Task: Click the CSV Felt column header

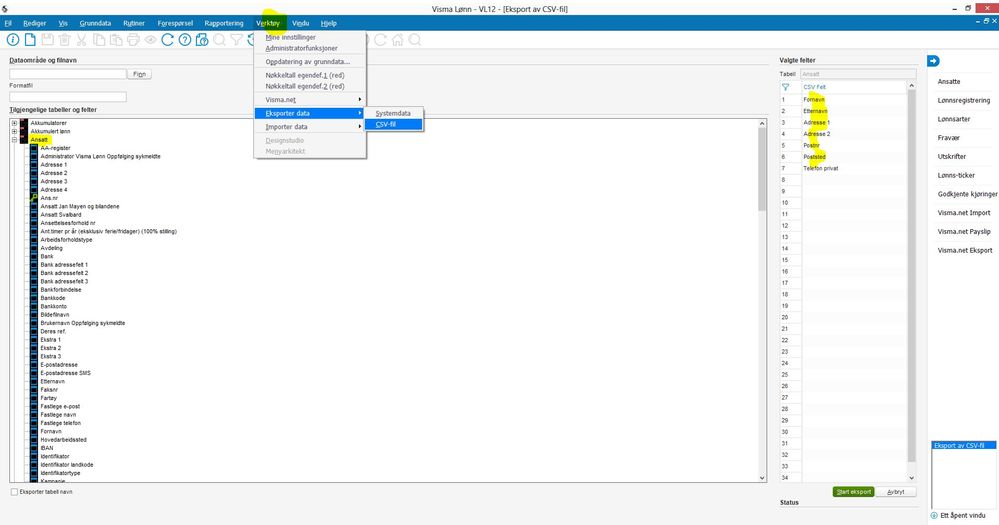Action: [x=854, y=87]
